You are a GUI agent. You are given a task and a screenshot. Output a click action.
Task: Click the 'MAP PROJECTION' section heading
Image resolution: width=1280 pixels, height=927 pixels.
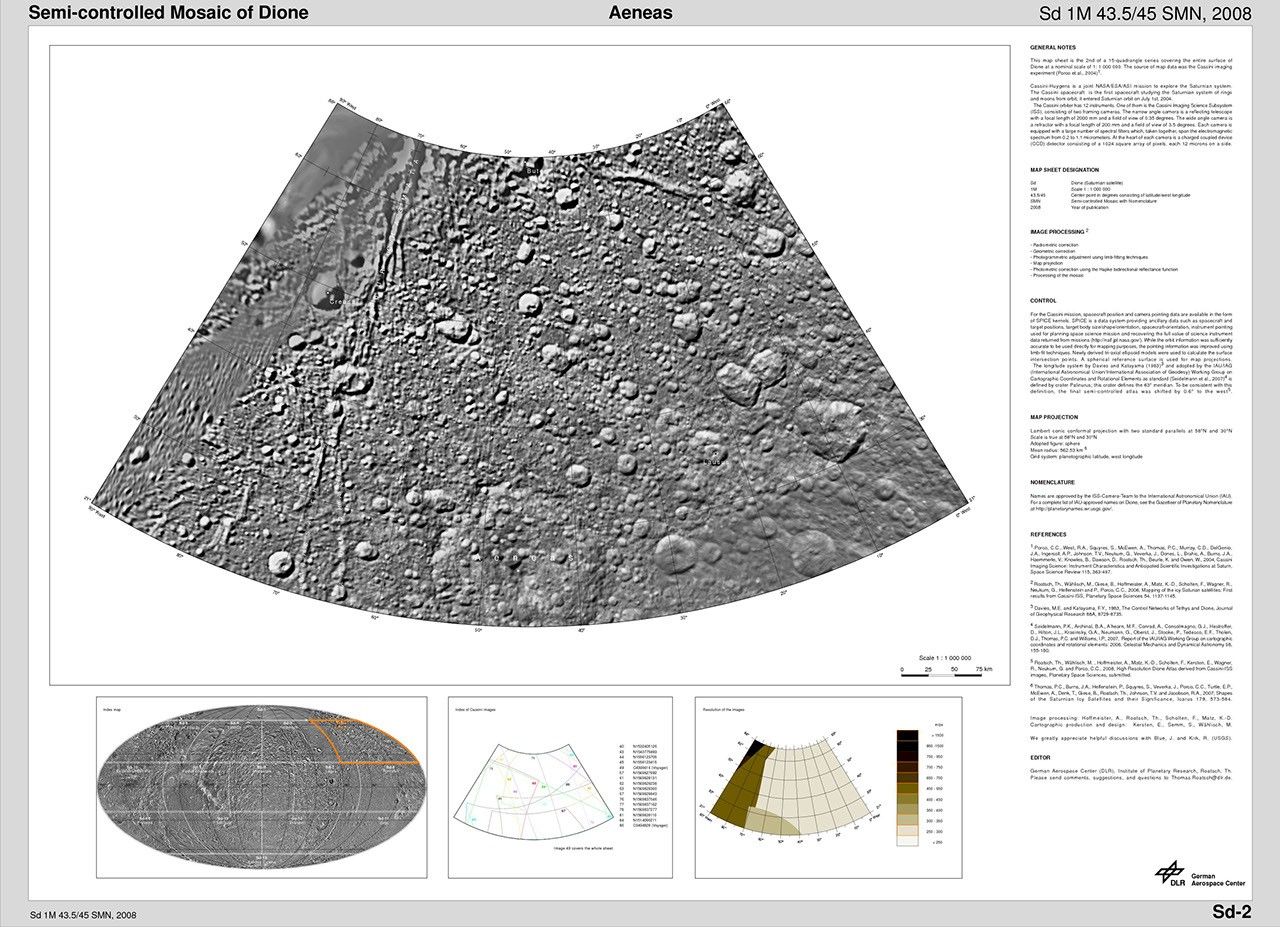(1054, 417)
